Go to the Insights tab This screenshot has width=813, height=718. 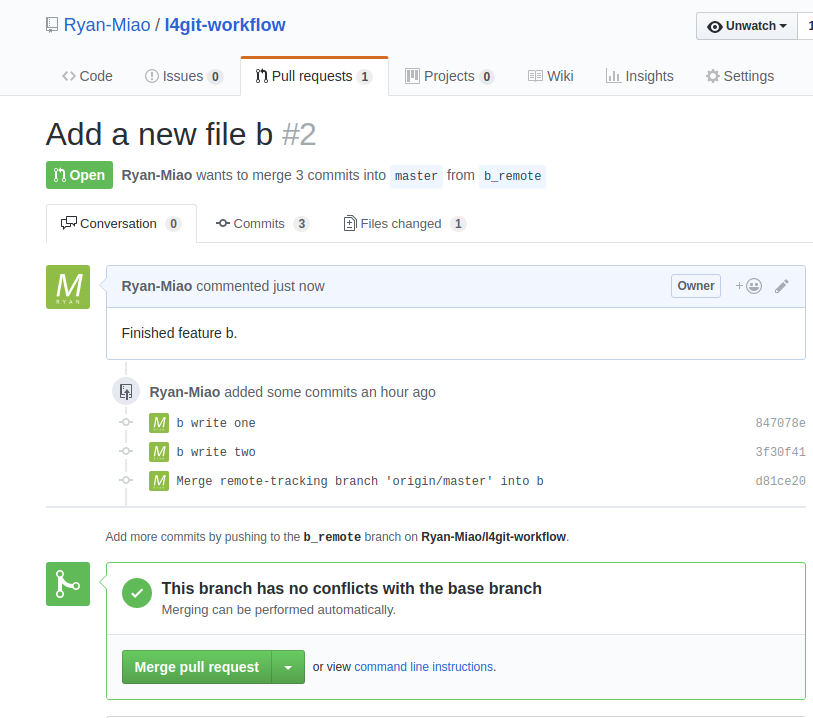640,76
